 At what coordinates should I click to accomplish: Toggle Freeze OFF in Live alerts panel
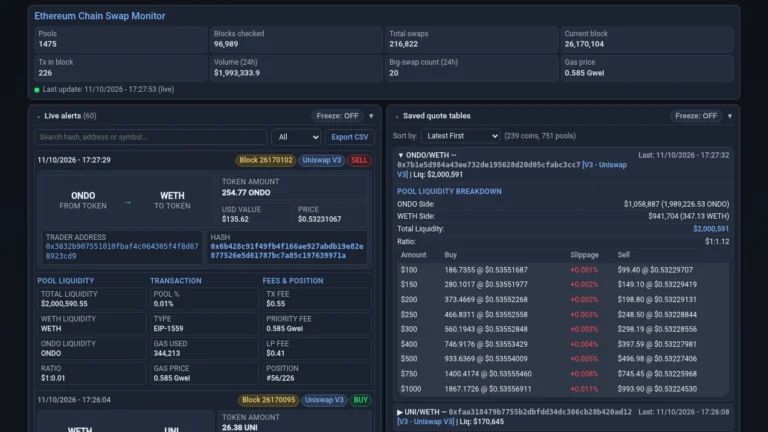337,116
